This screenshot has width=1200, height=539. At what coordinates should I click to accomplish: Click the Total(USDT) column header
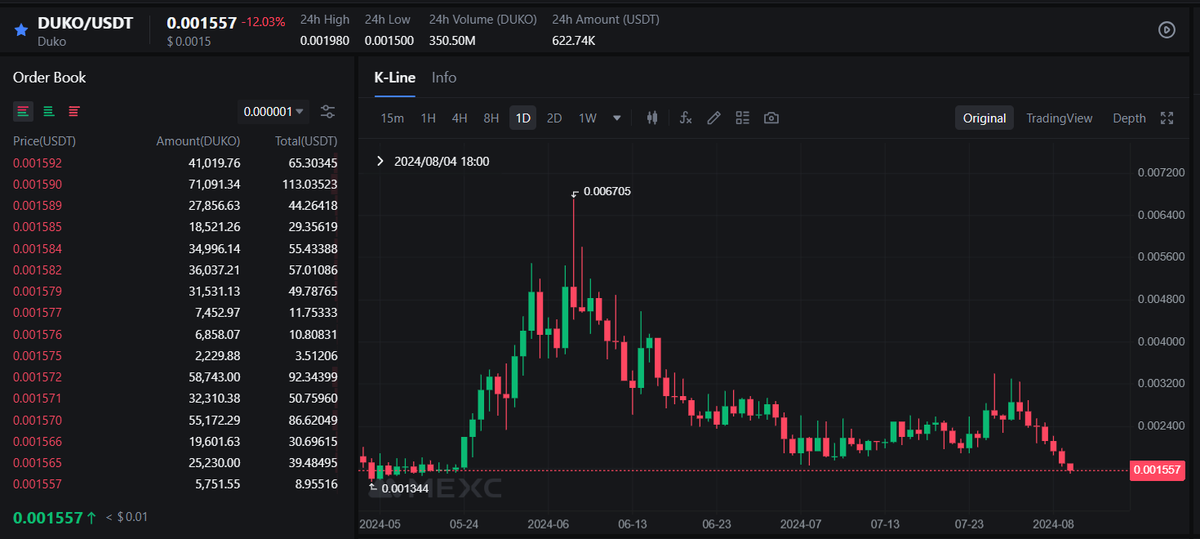(x=306, y=141)
